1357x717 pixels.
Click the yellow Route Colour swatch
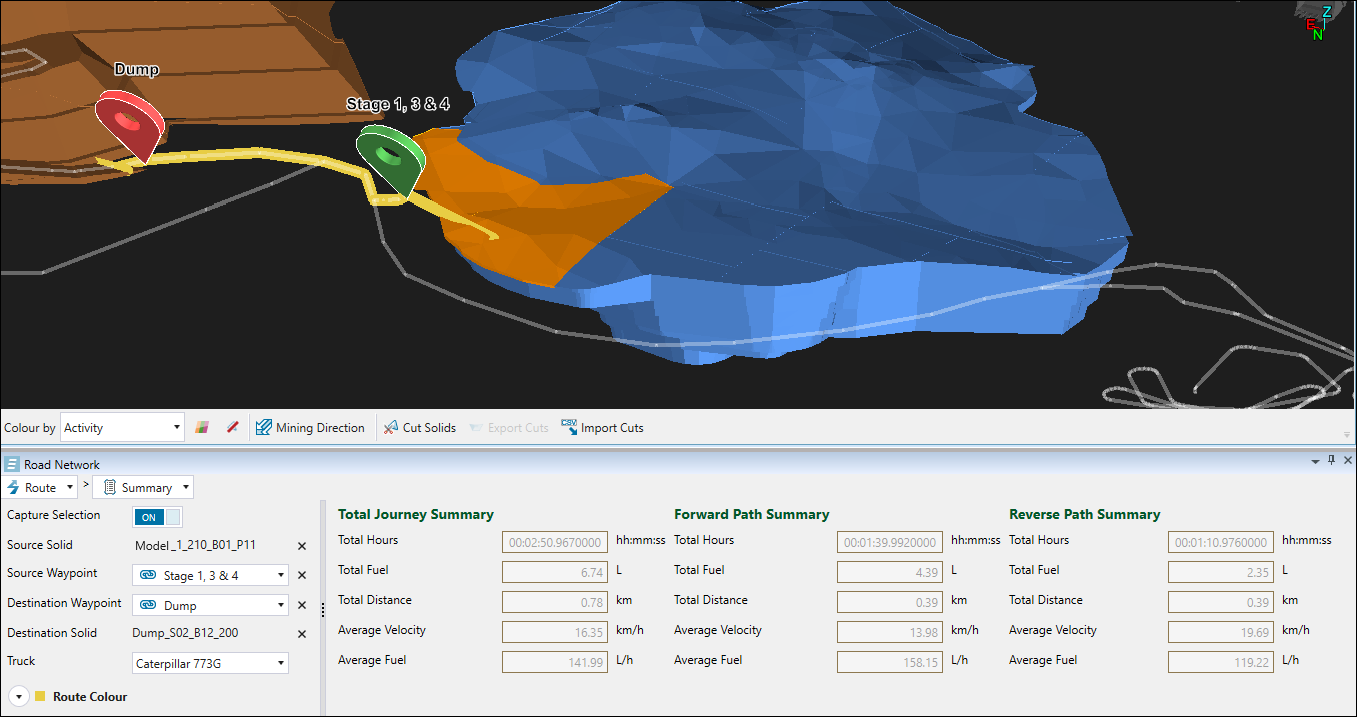40,697
